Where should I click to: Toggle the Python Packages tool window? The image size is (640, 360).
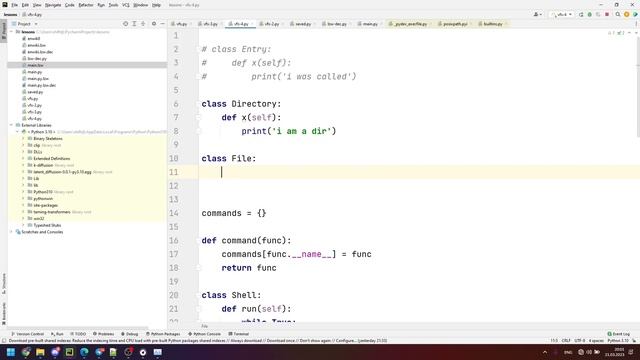click(162, 334)
